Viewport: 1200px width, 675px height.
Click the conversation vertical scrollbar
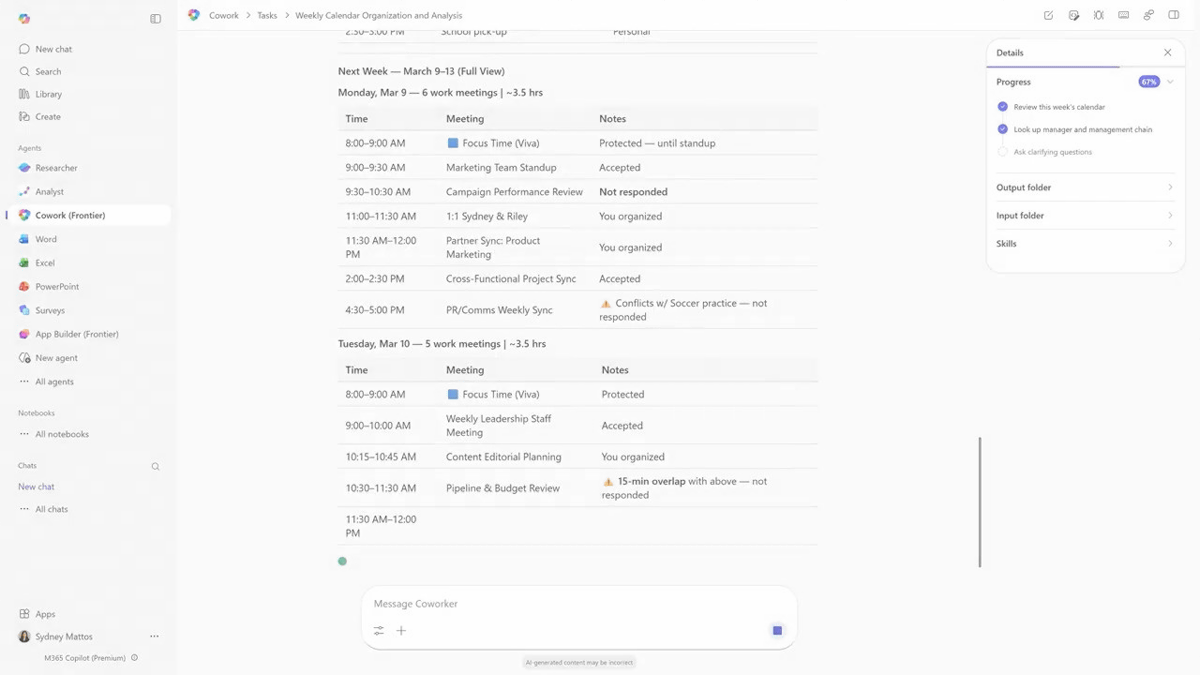[980, 500]
